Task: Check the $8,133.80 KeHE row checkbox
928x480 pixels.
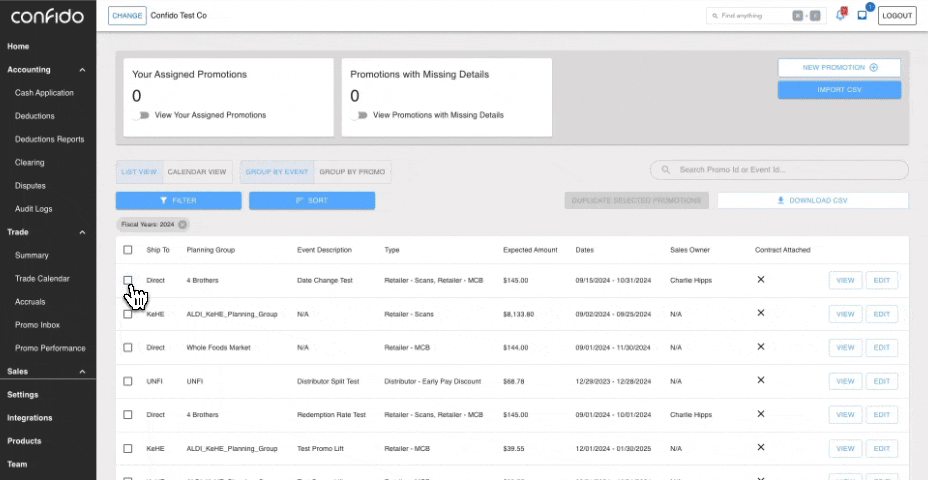Action: [128, 314]
